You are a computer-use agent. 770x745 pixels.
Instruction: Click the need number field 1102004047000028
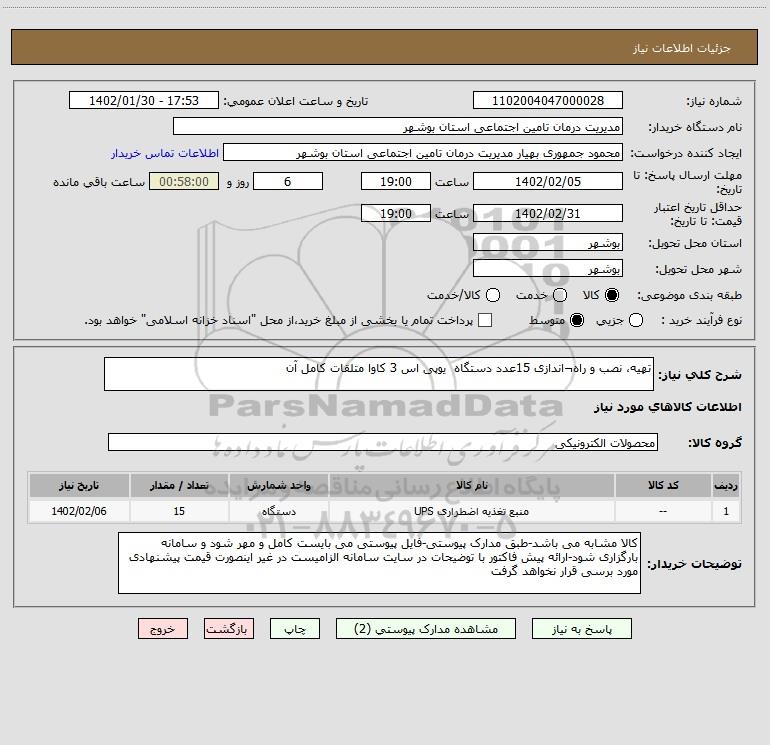[x=548, y=101]
